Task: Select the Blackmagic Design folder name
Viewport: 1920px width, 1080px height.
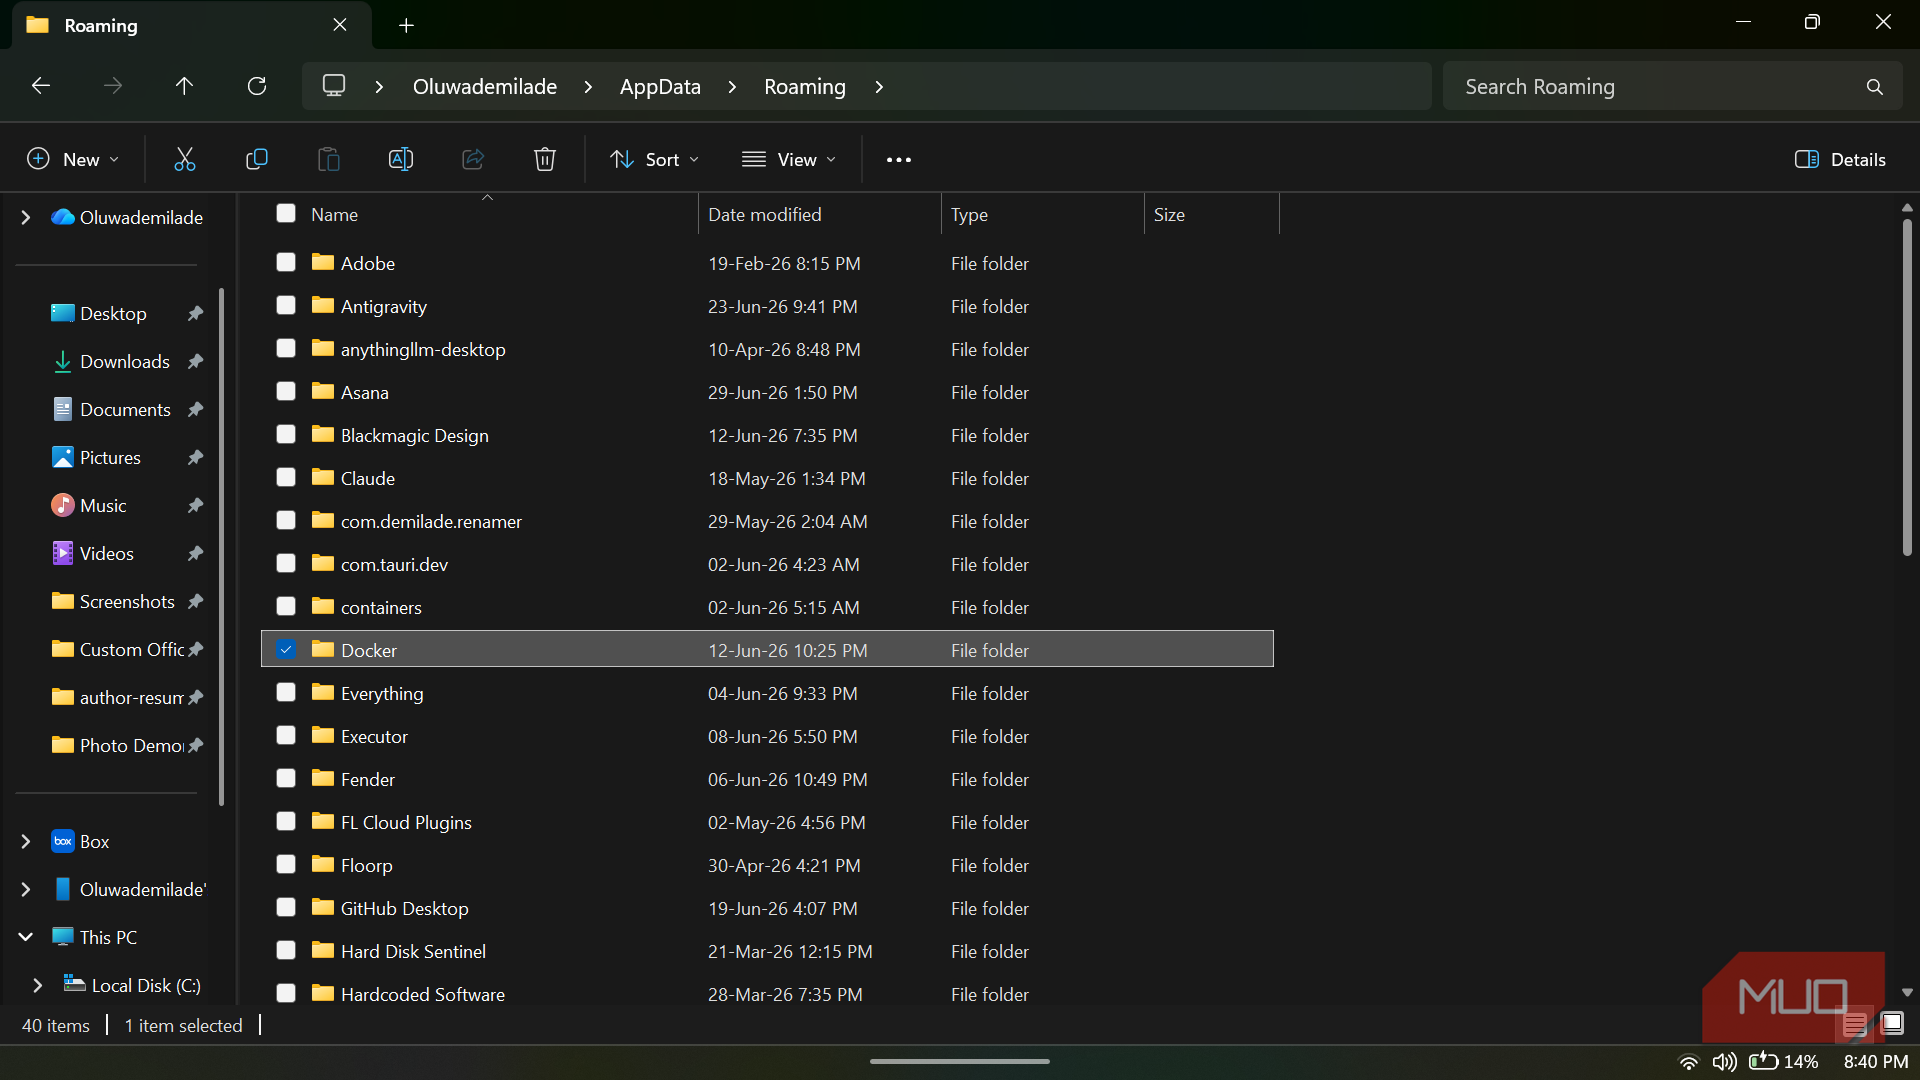Action: tap(415, 435)
